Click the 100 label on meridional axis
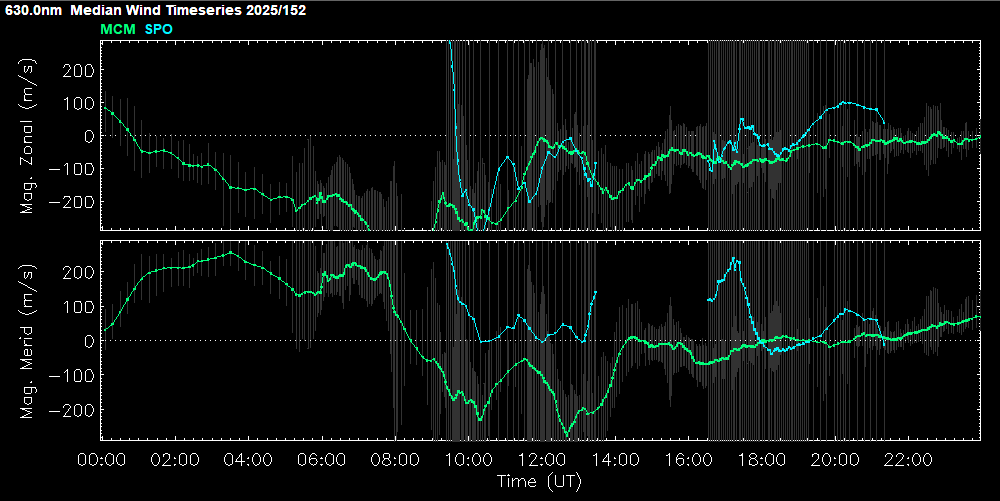This screenshot has height=501, width=1000. [x=78, y=307]
